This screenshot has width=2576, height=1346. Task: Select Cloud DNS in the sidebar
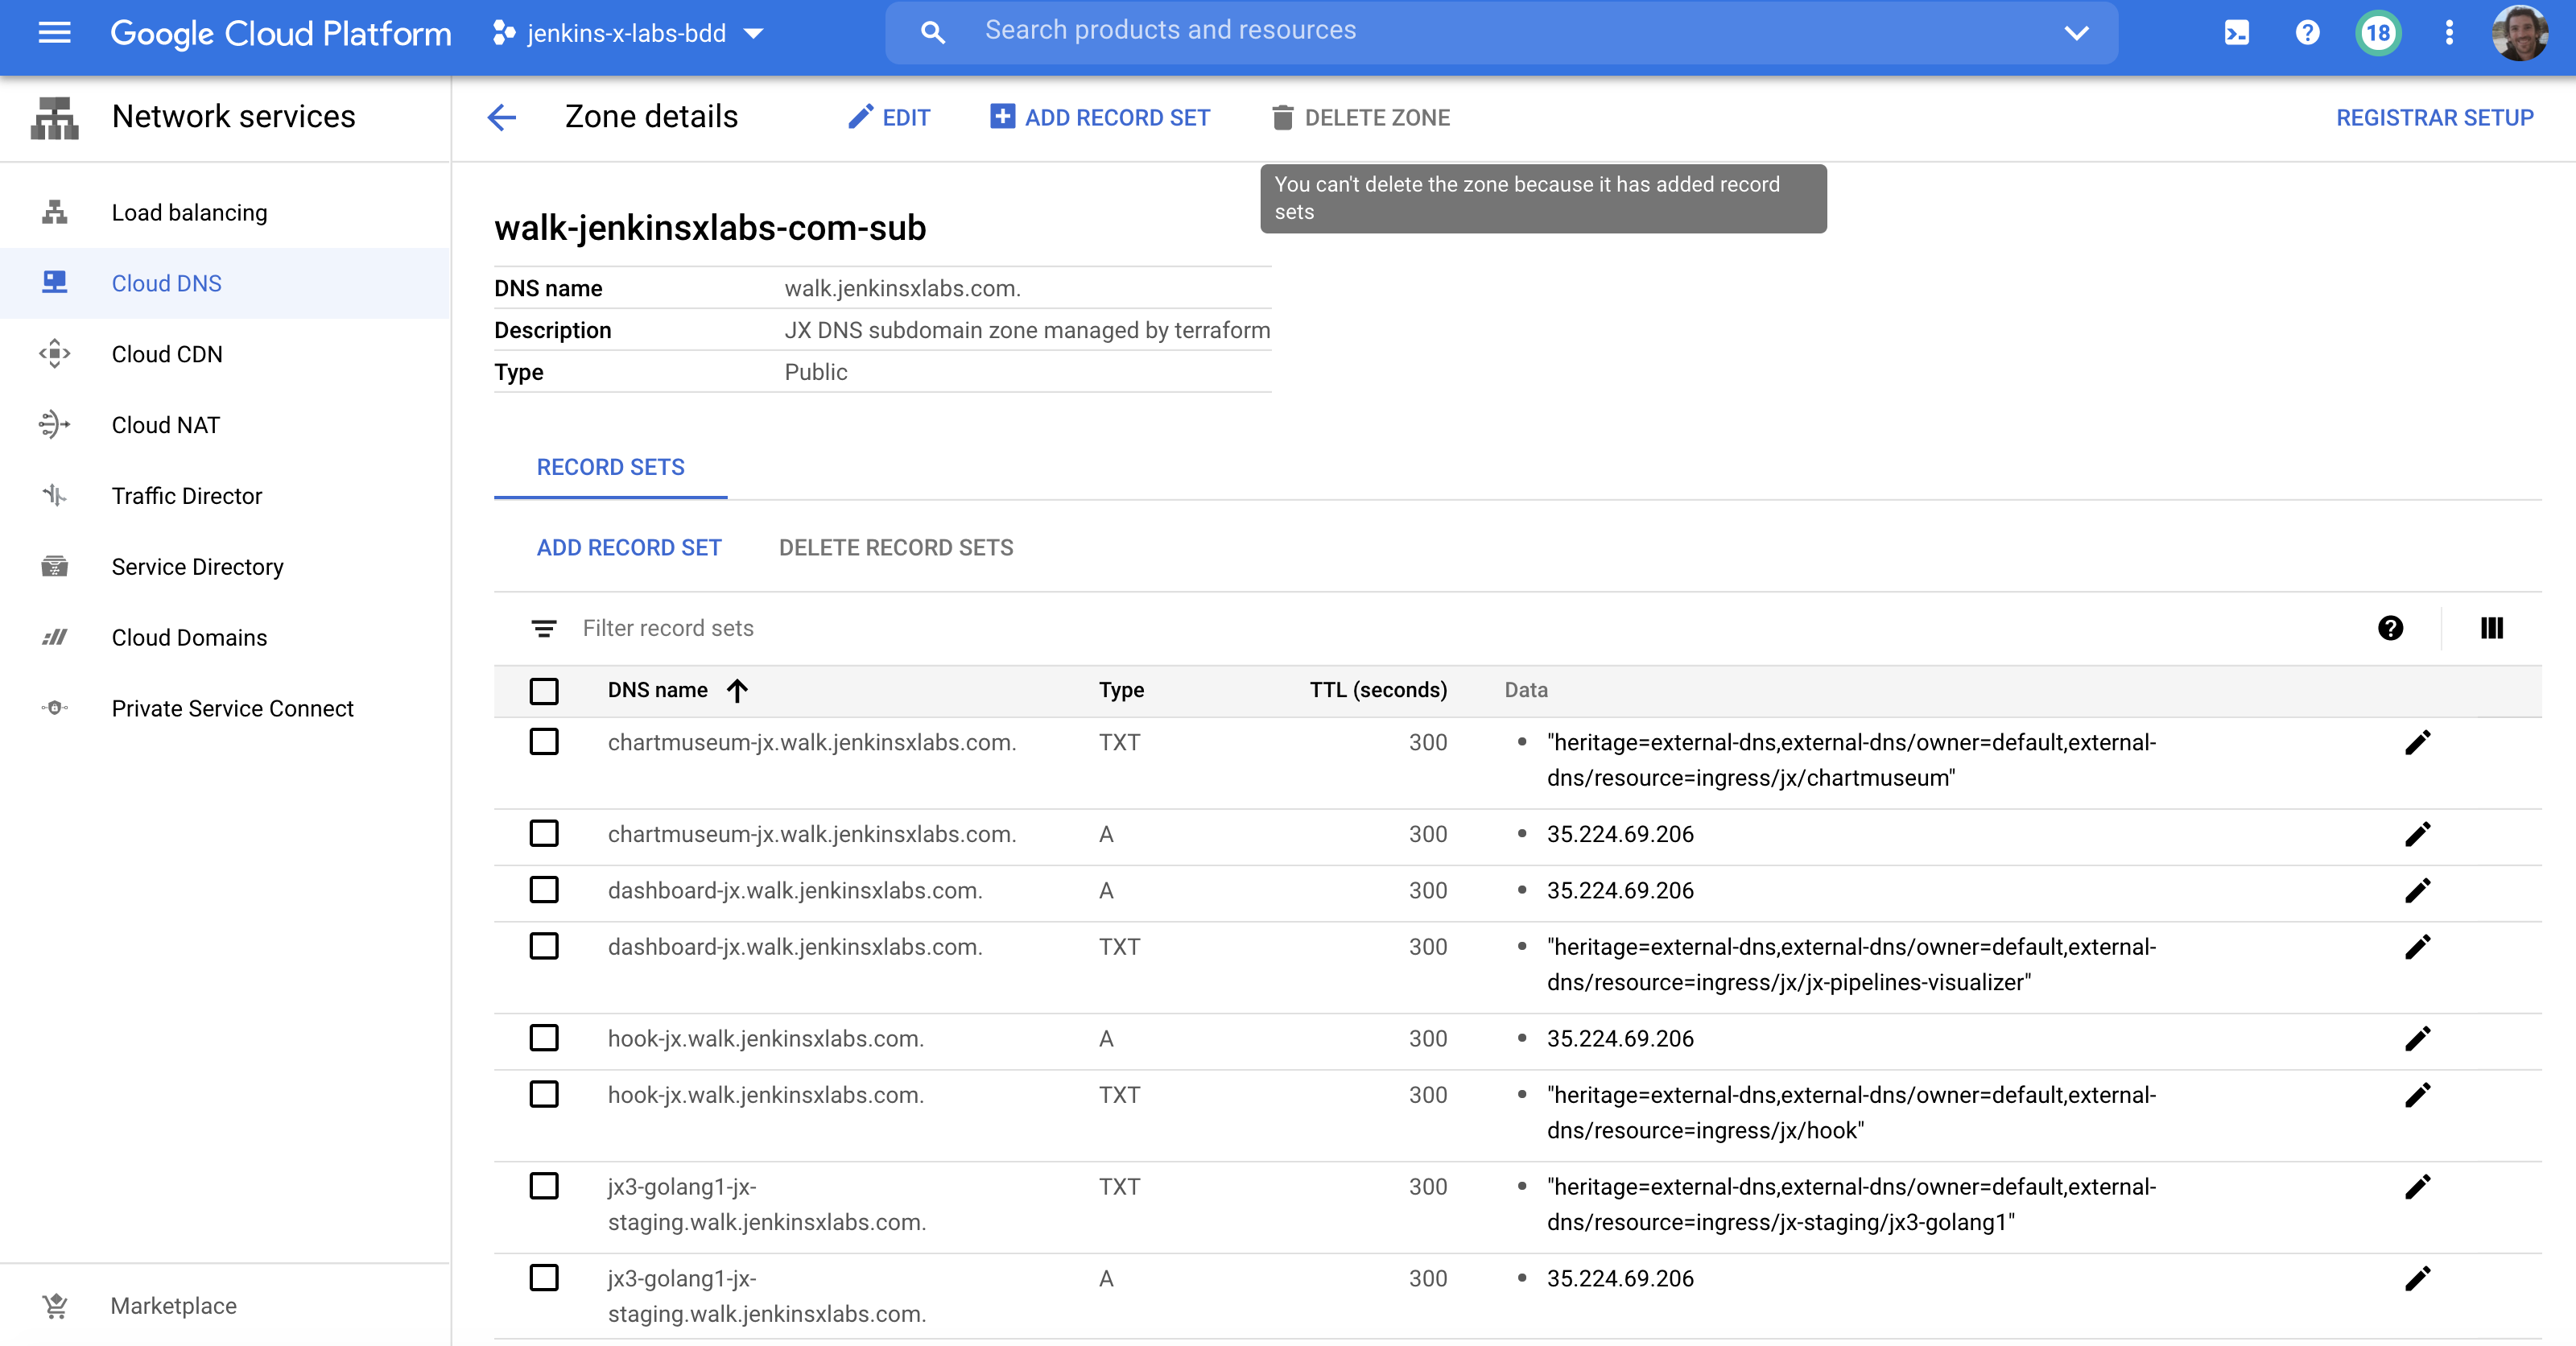[x=225, y=283]
